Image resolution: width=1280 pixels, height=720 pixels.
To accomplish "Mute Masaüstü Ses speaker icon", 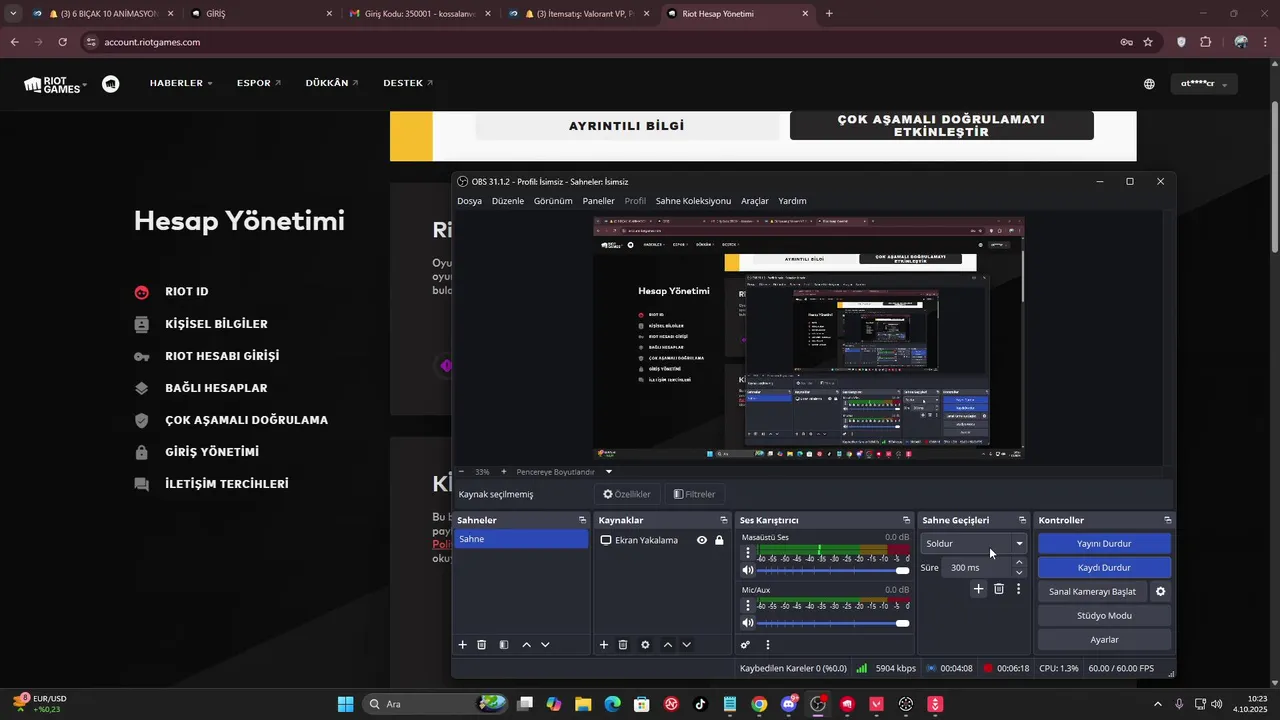I will [747, 570].
